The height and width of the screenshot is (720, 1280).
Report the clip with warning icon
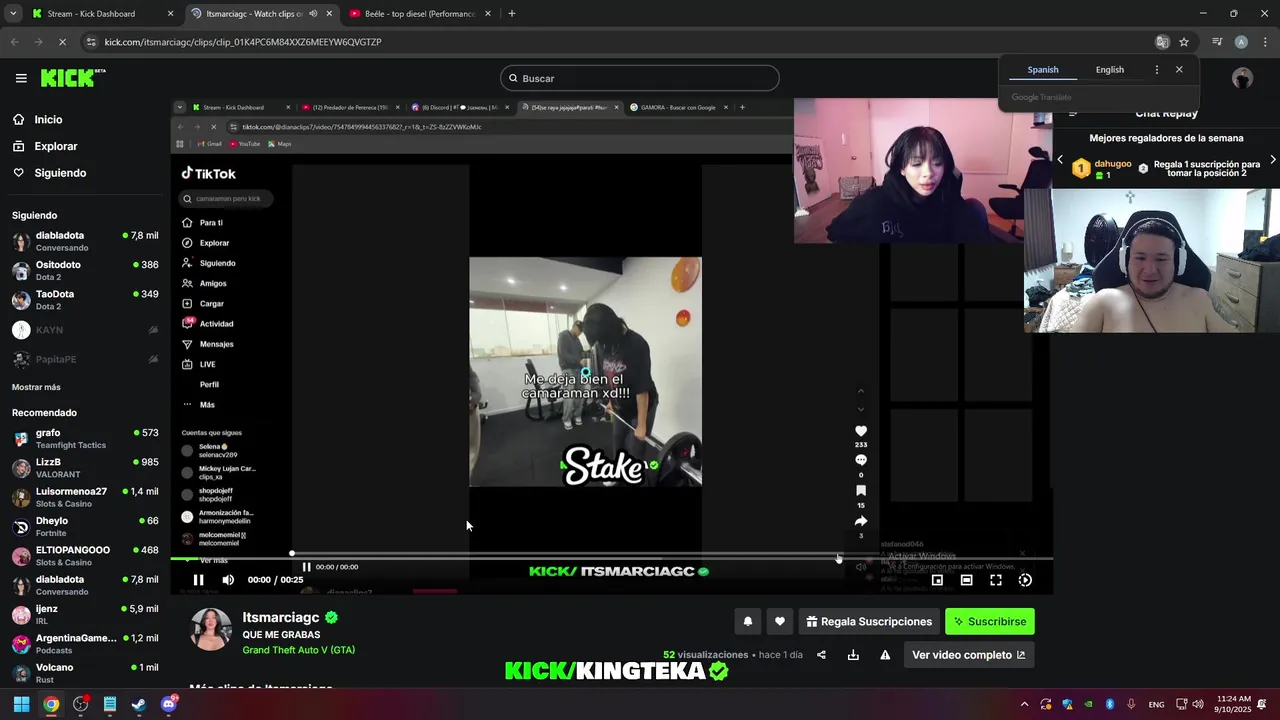(885, 655)
